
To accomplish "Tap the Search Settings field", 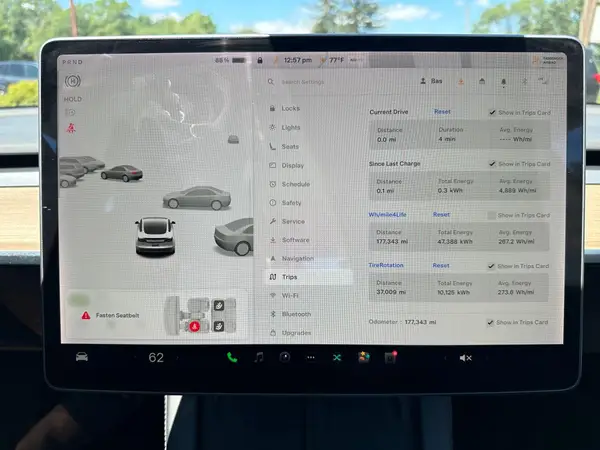I will click(302, 82).
